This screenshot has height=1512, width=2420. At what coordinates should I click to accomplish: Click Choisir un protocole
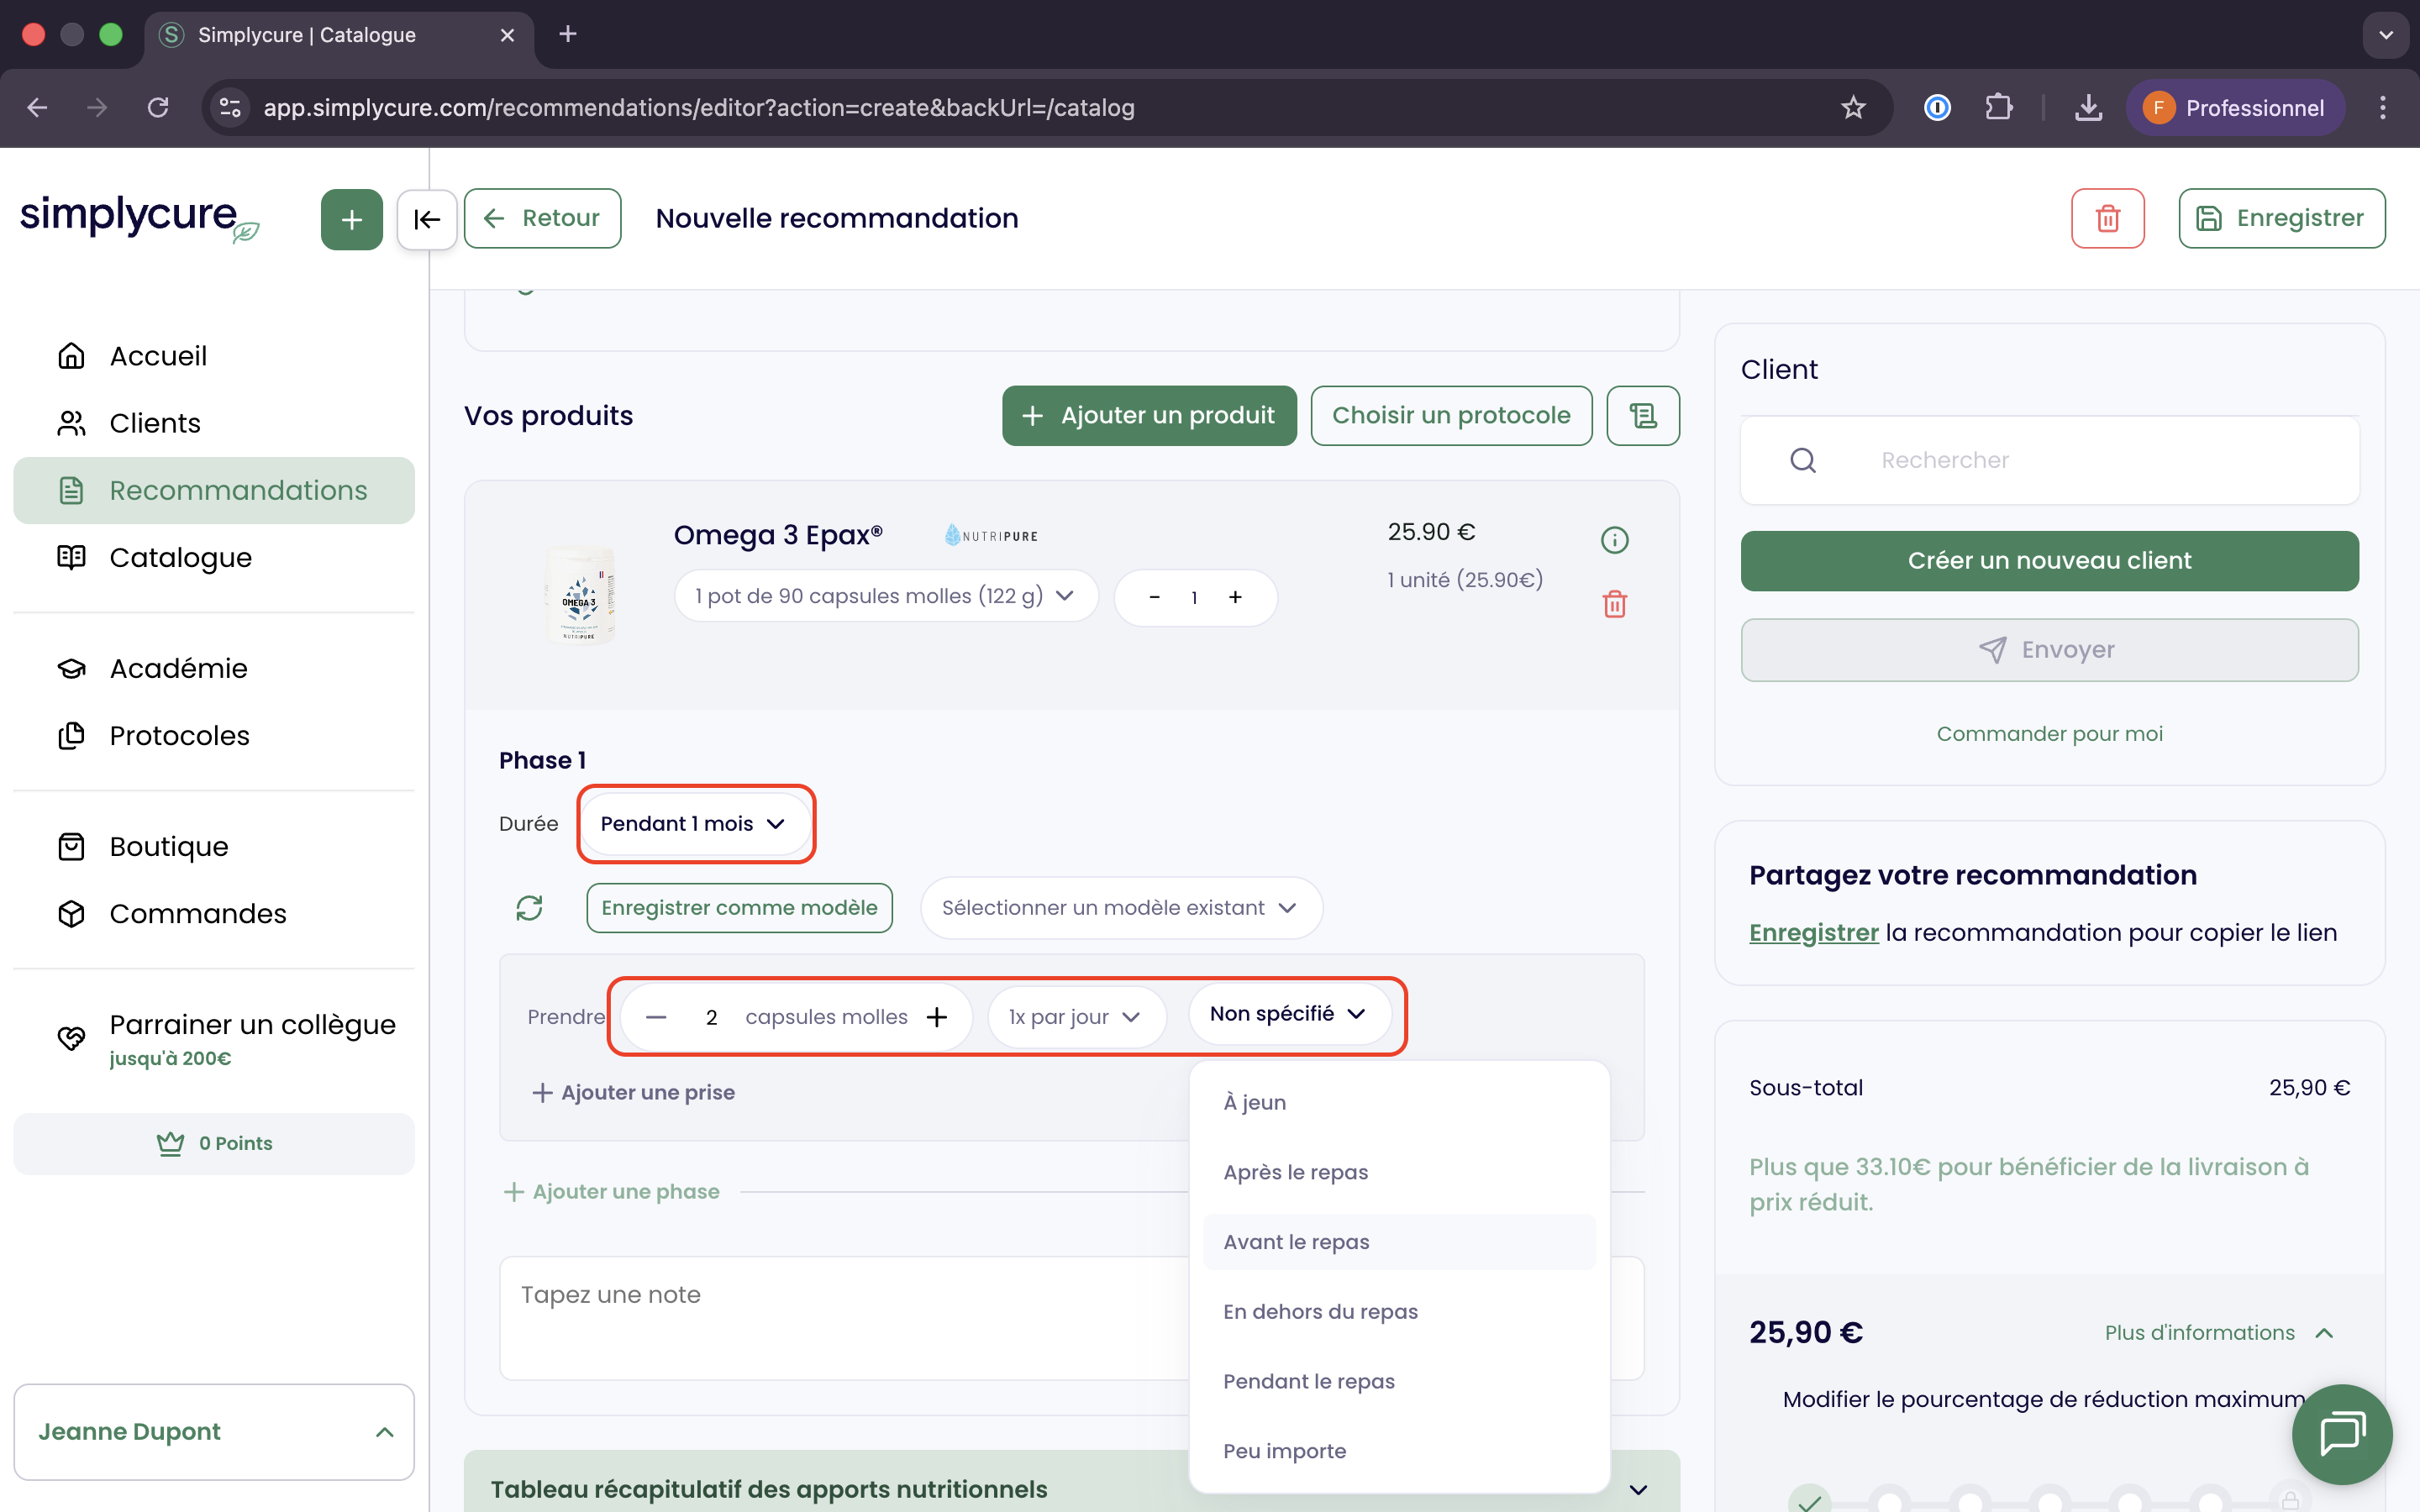(1451, 415)
